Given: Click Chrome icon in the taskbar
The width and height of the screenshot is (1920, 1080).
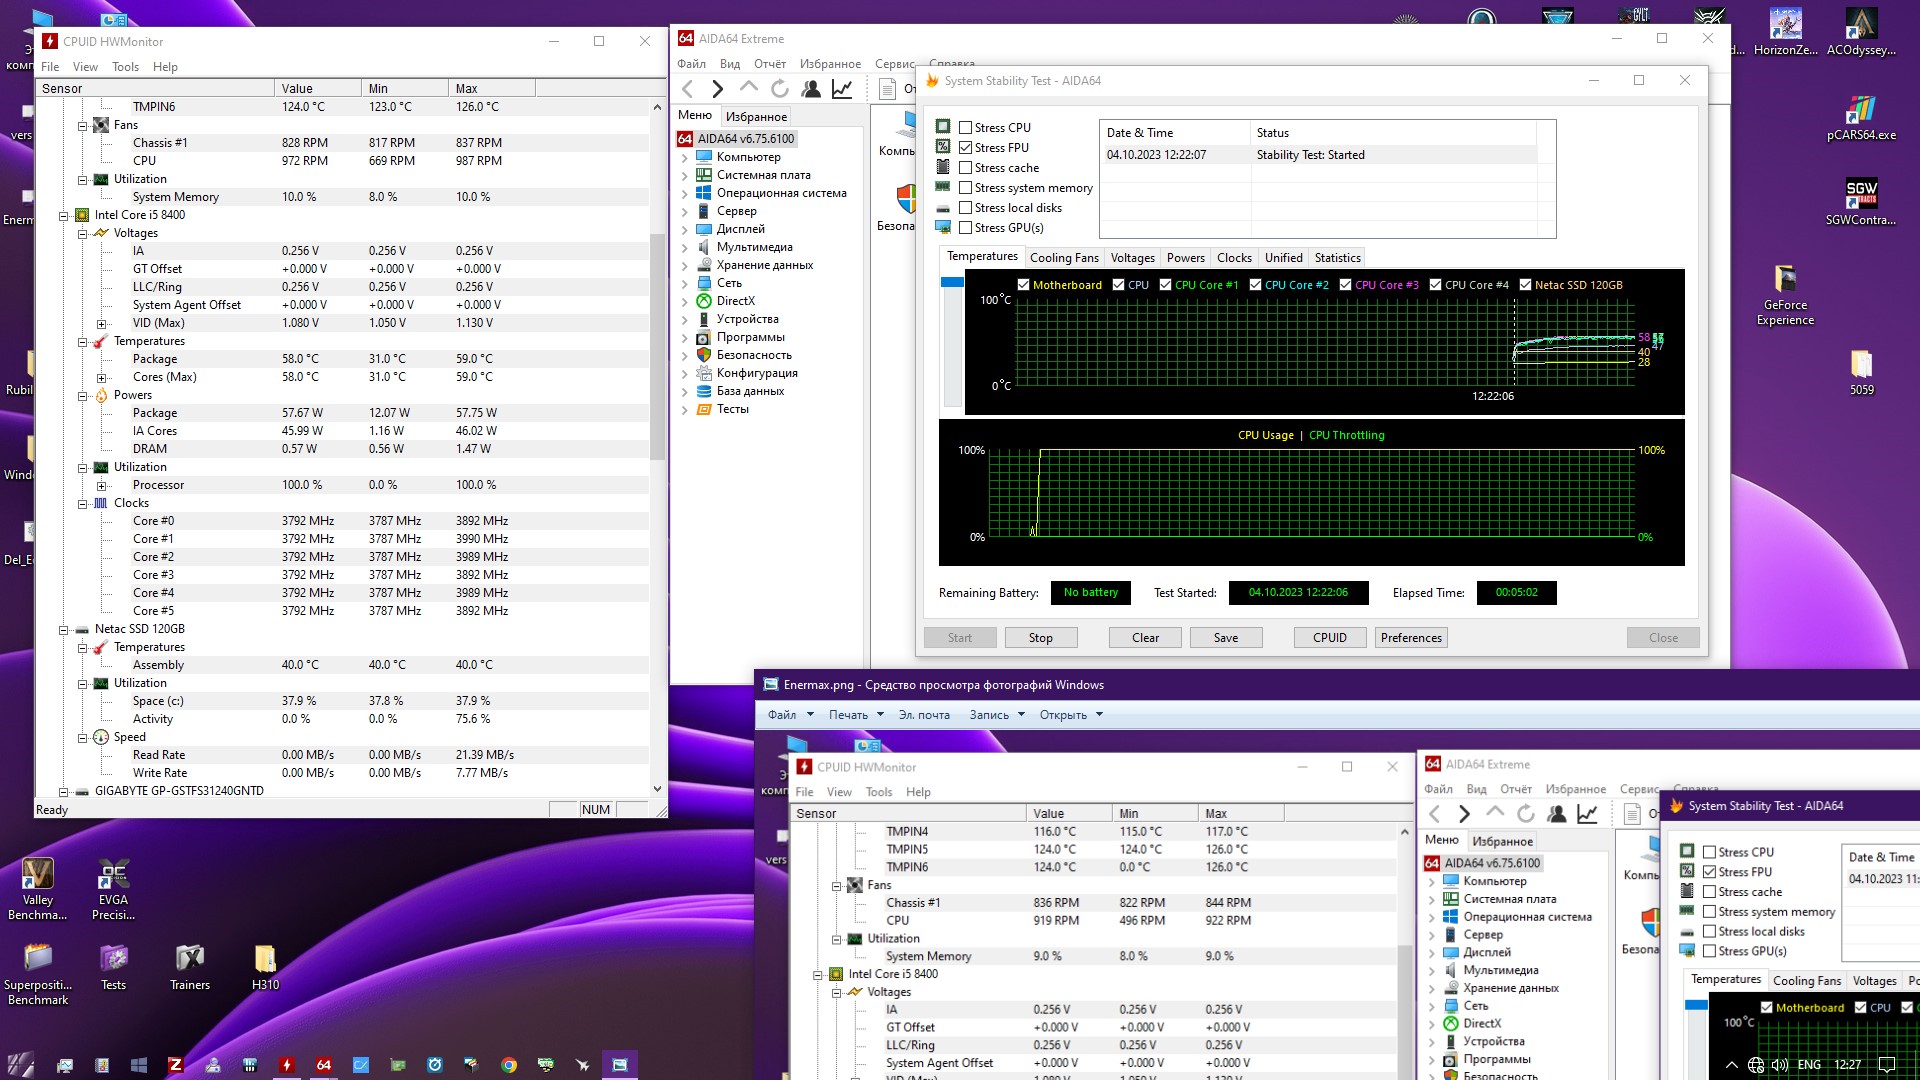Looking at the screenshot, I should (x=509, y=1065).
